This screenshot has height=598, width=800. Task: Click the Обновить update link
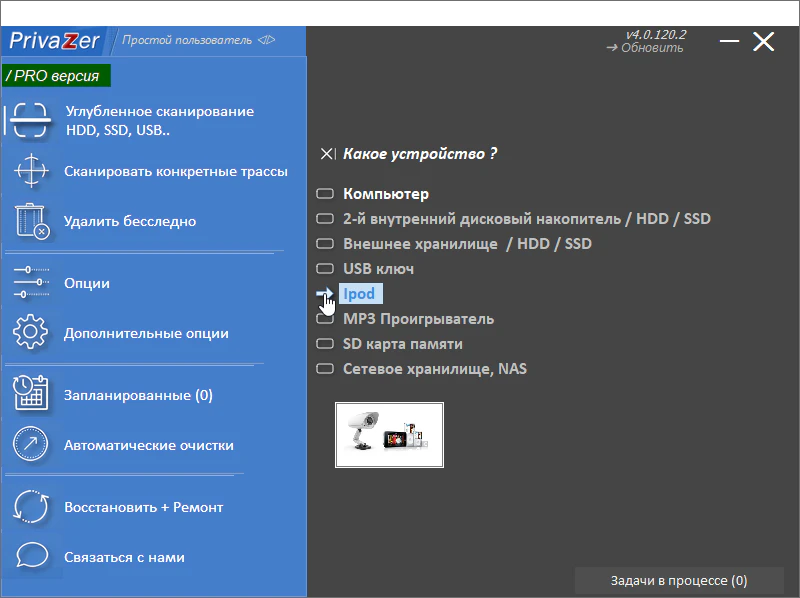(x=651, y=48)
